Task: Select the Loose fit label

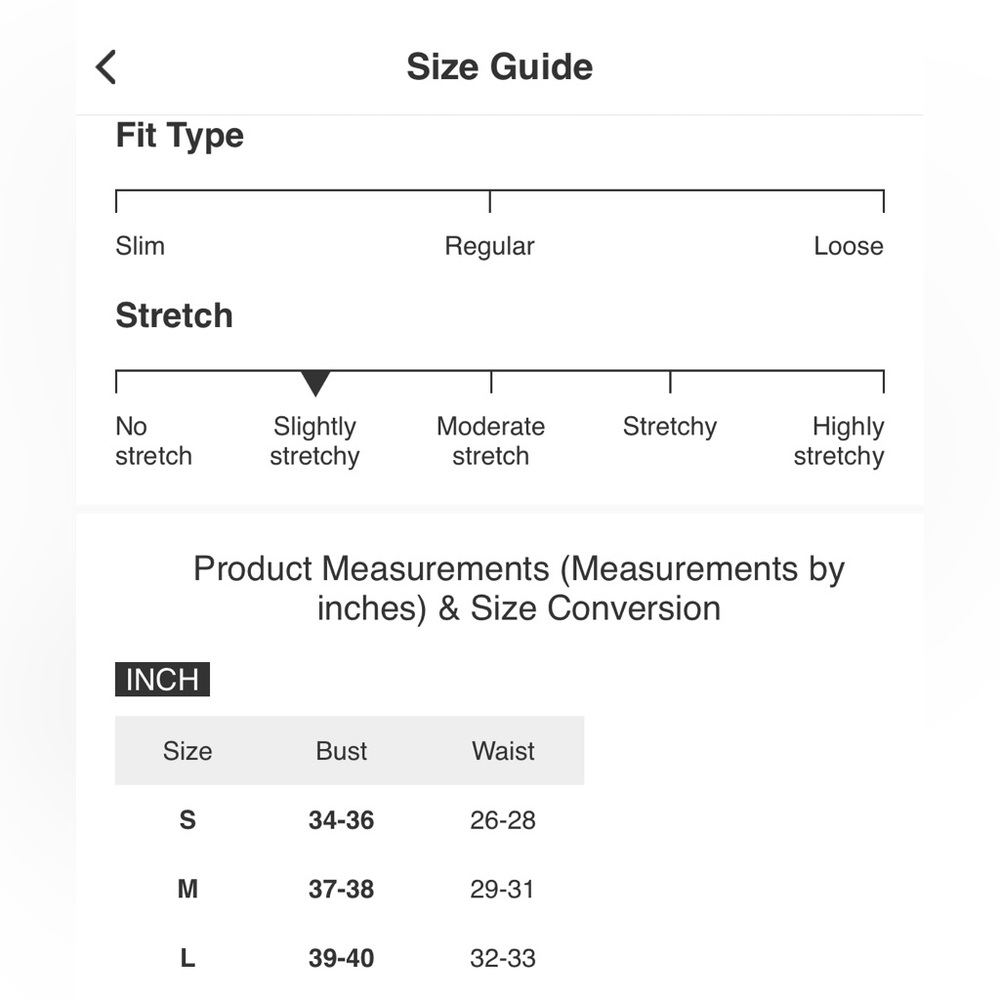Action: tap(848, 246)
